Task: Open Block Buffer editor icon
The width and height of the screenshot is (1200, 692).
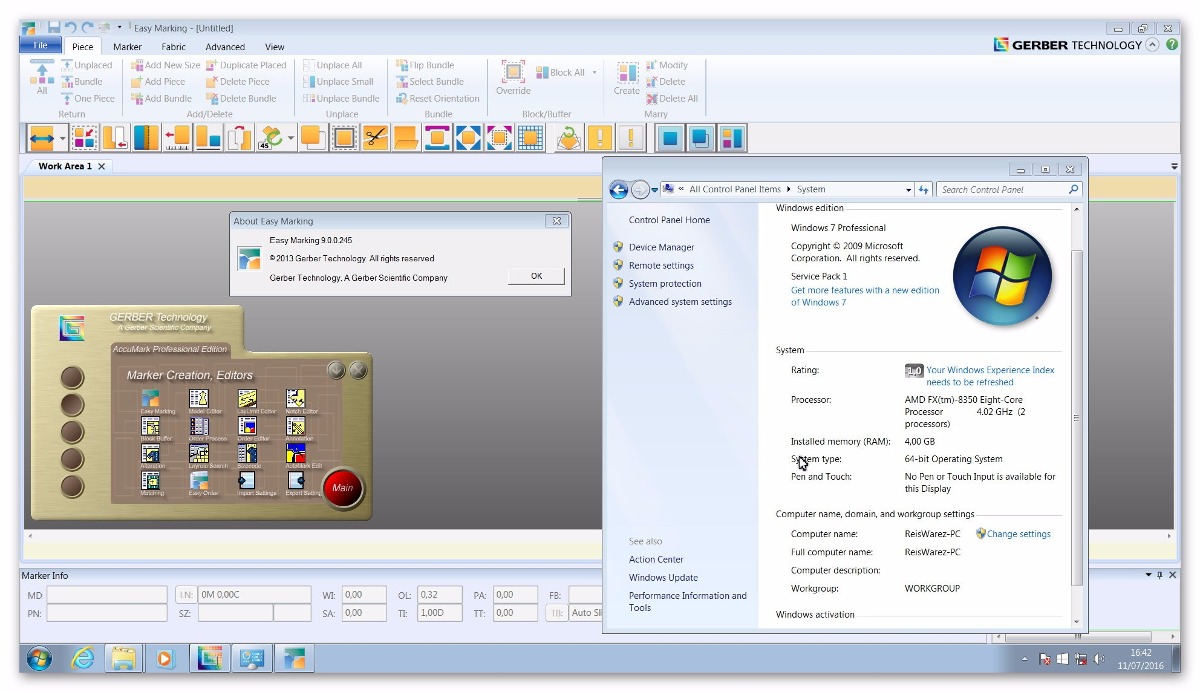Action: coord(151,427)
